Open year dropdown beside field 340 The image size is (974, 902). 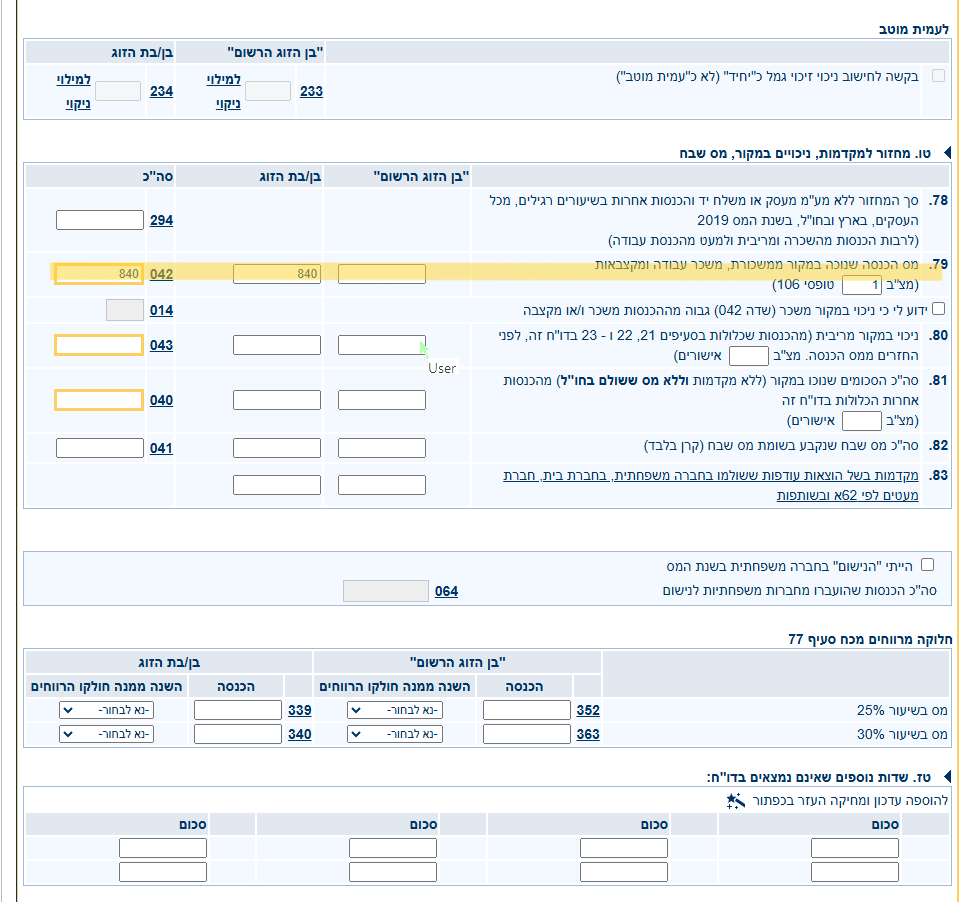pyautogui.click(x=107, y=734)
